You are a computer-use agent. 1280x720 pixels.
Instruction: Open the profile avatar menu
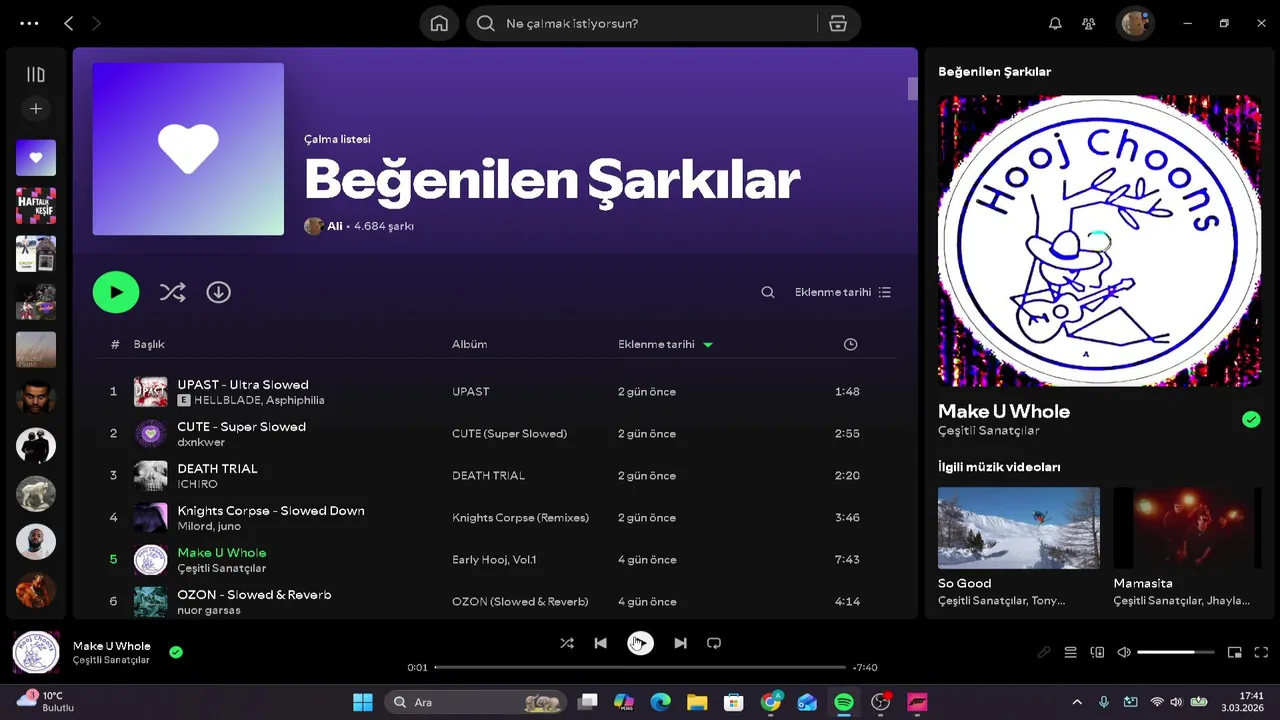[x=1134, y=23]
